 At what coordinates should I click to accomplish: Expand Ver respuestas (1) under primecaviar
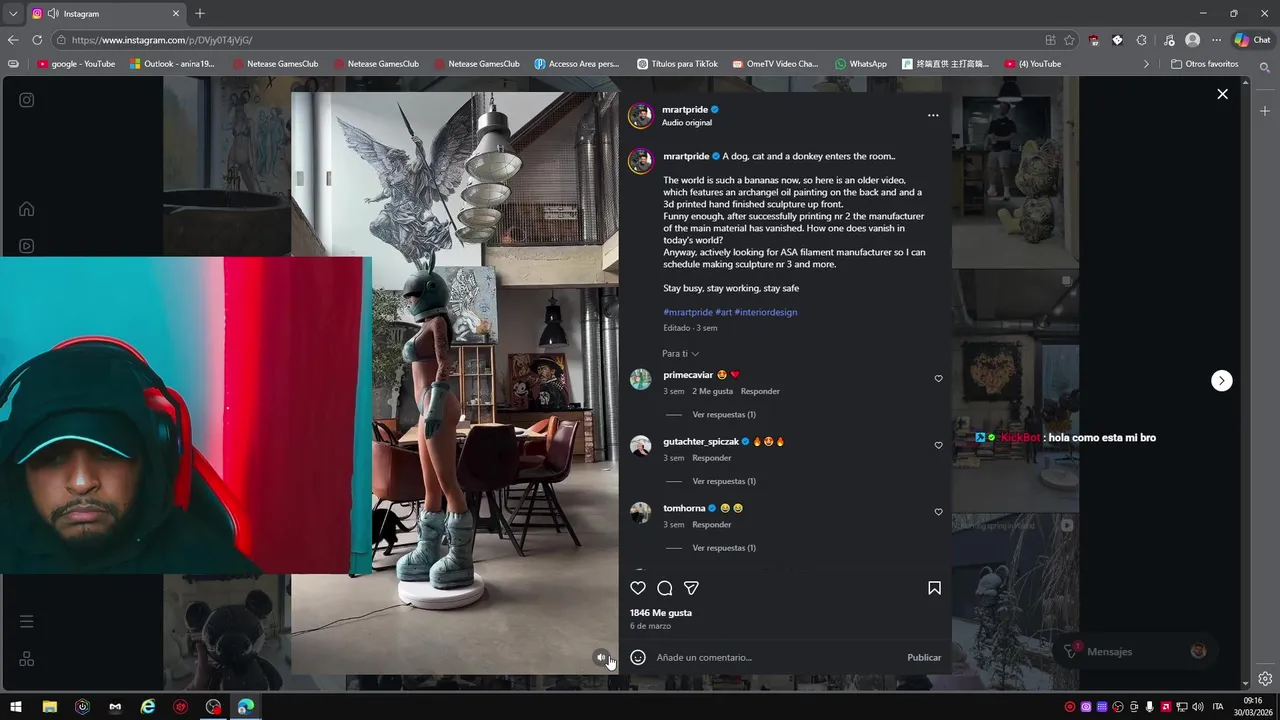pyautogui.click(x=724, y=415)
